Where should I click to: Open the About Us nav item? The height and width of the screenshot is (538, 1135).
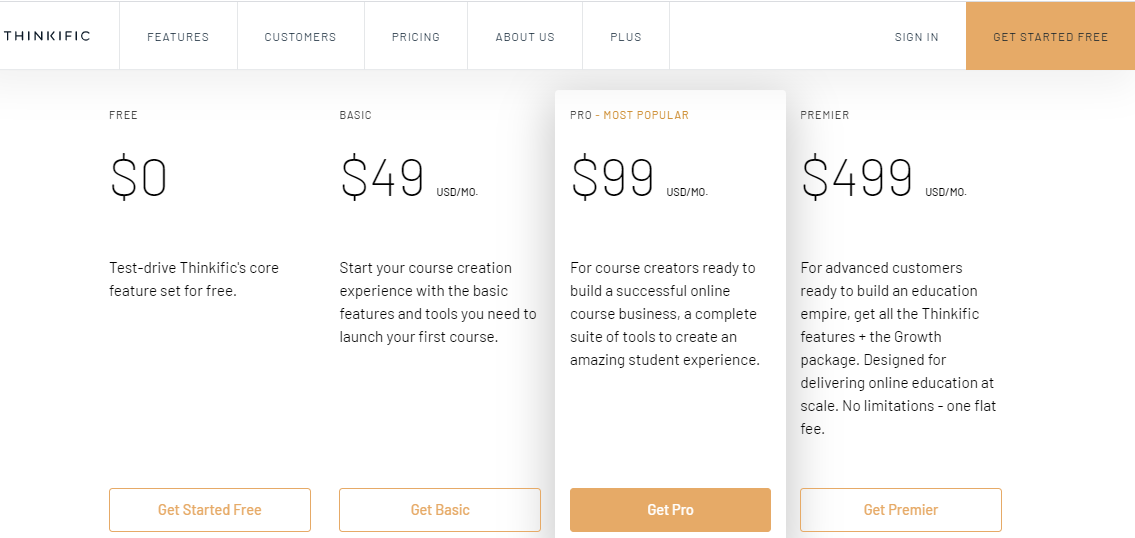coord(525,37)
